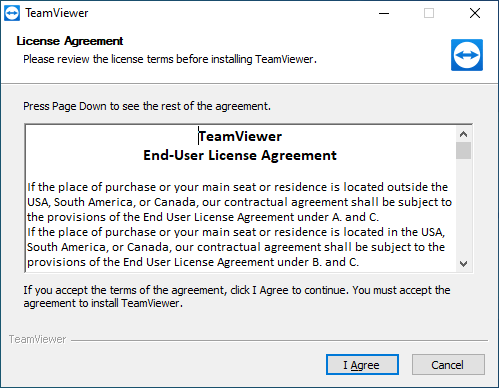Click the Press Page Down instruction text
Image resolution: width=499 pixels, height=388 pixels.
(x=147, y=106)
